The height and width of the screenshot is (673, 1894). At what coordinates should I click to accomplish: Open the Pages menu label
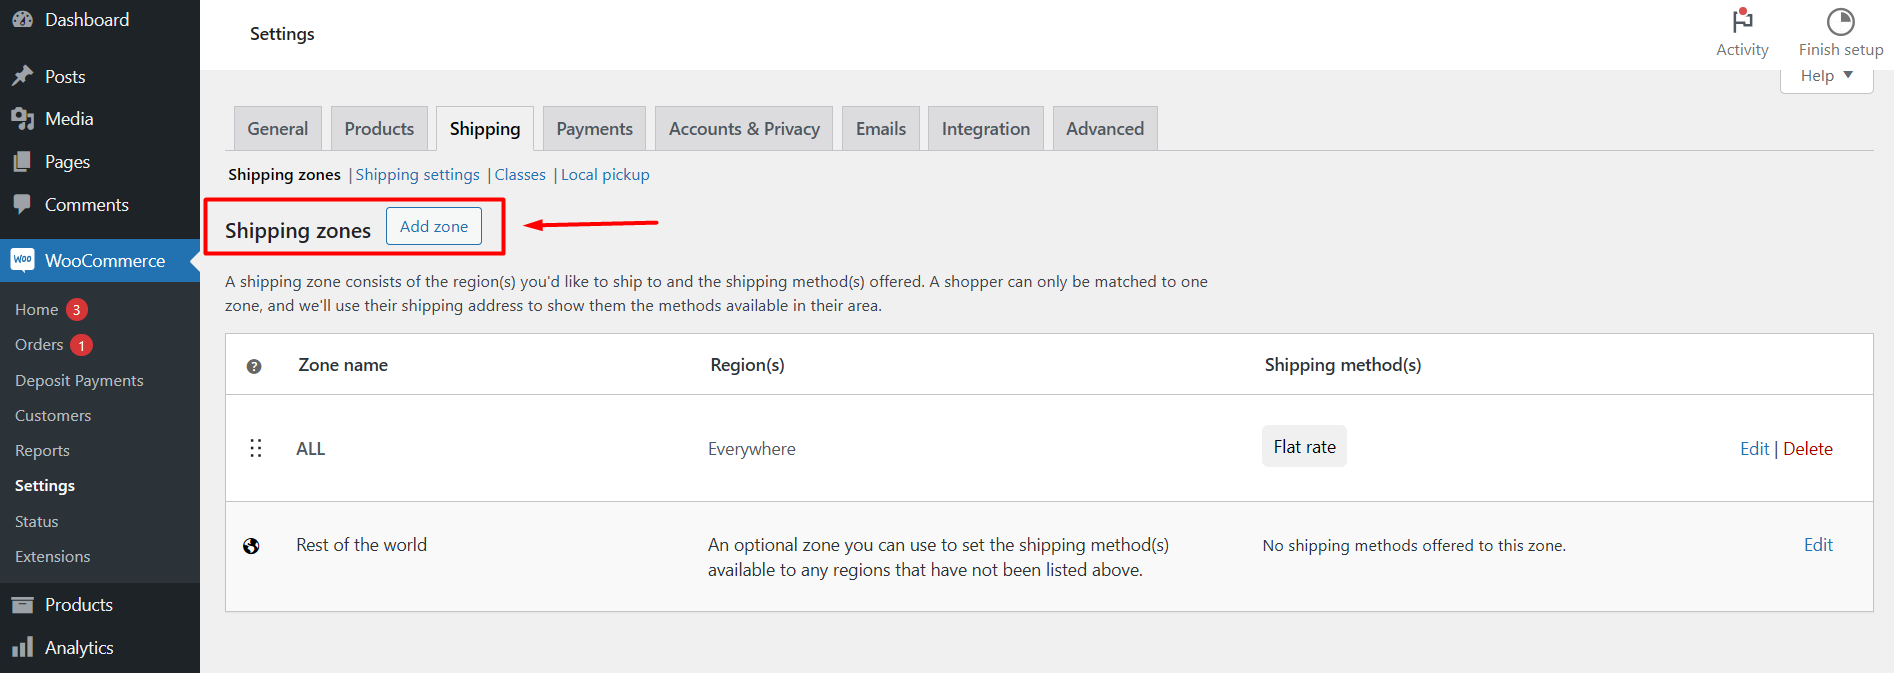(67, 161)
